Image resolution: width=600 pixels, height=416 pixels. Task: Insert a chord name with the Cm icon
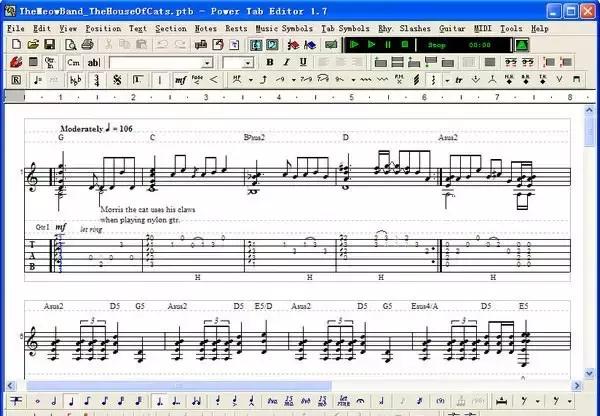(x=74, y=62)
